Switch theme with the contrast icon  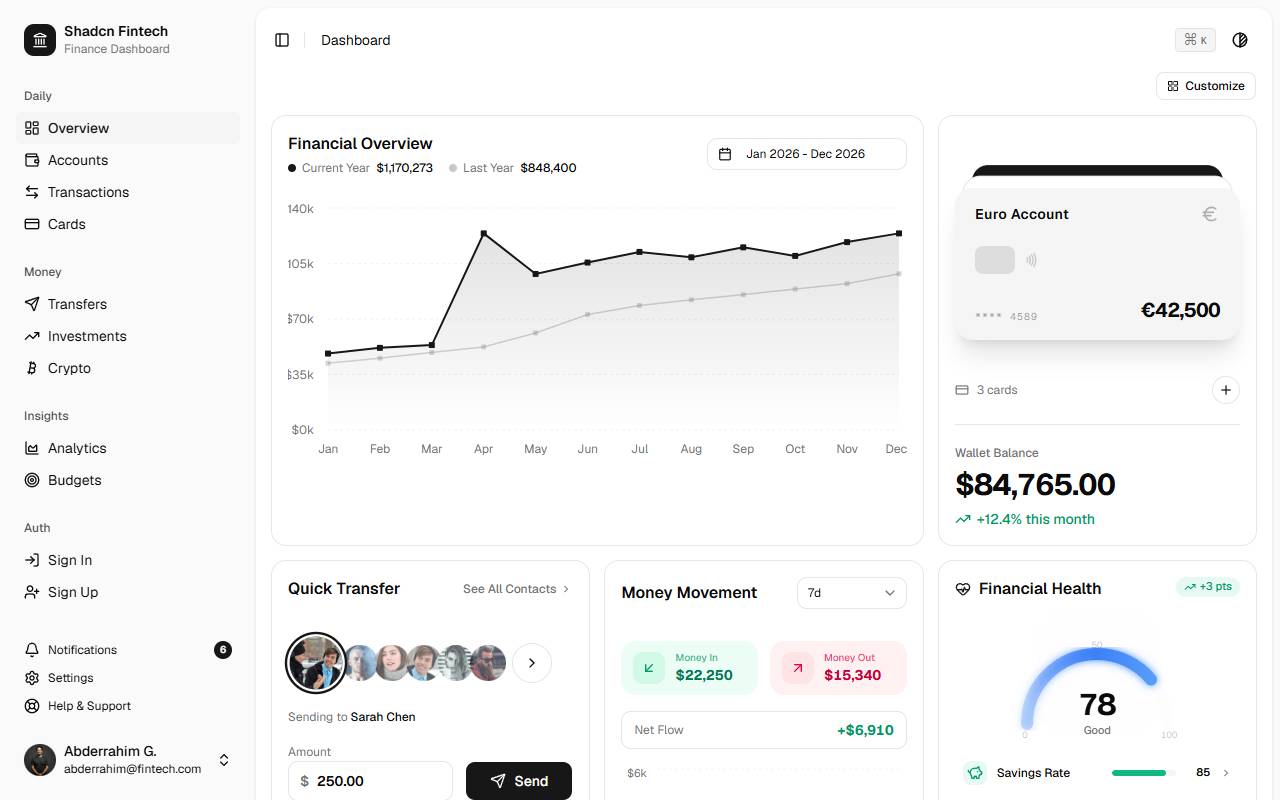[x=1240, y=40]
